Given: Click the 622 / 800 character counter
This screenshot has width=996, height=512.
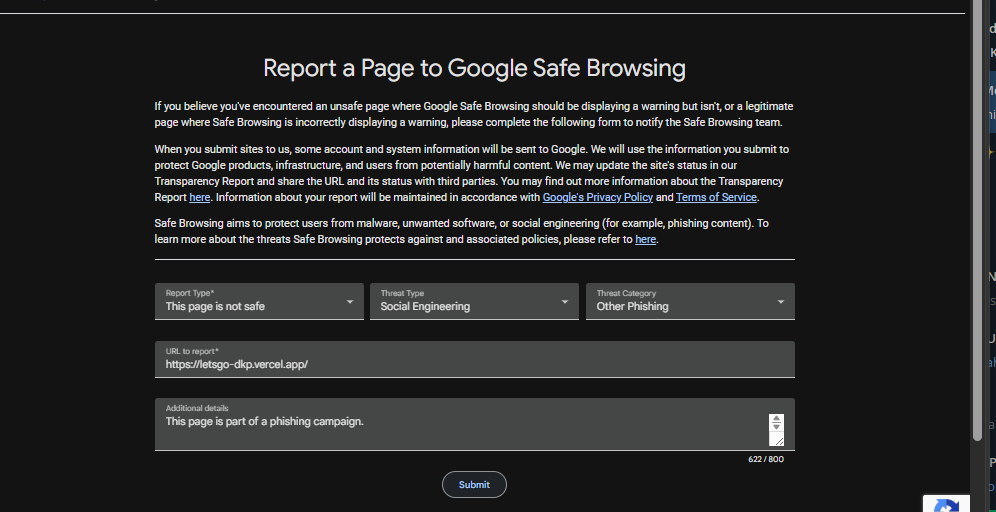Looking at the screenshot, I should pos(765,459).
